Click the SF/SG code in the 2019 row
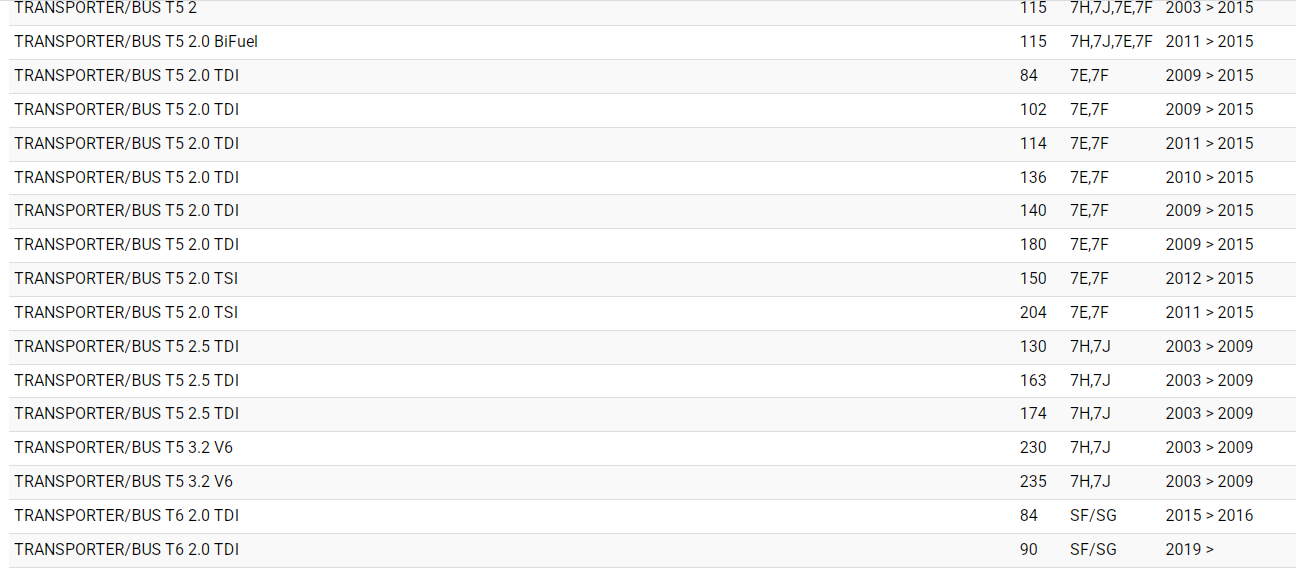1296x568 pixels. [x=1093, y=550]
